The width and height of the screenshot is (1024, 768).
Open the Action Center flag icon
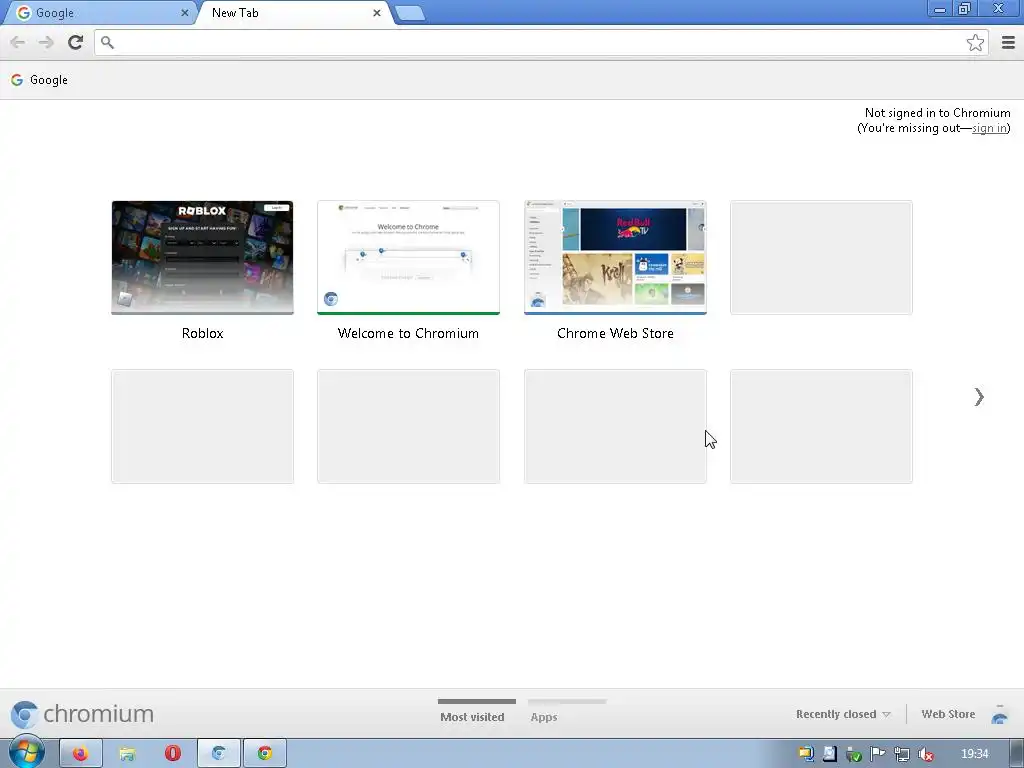(878, 754)
